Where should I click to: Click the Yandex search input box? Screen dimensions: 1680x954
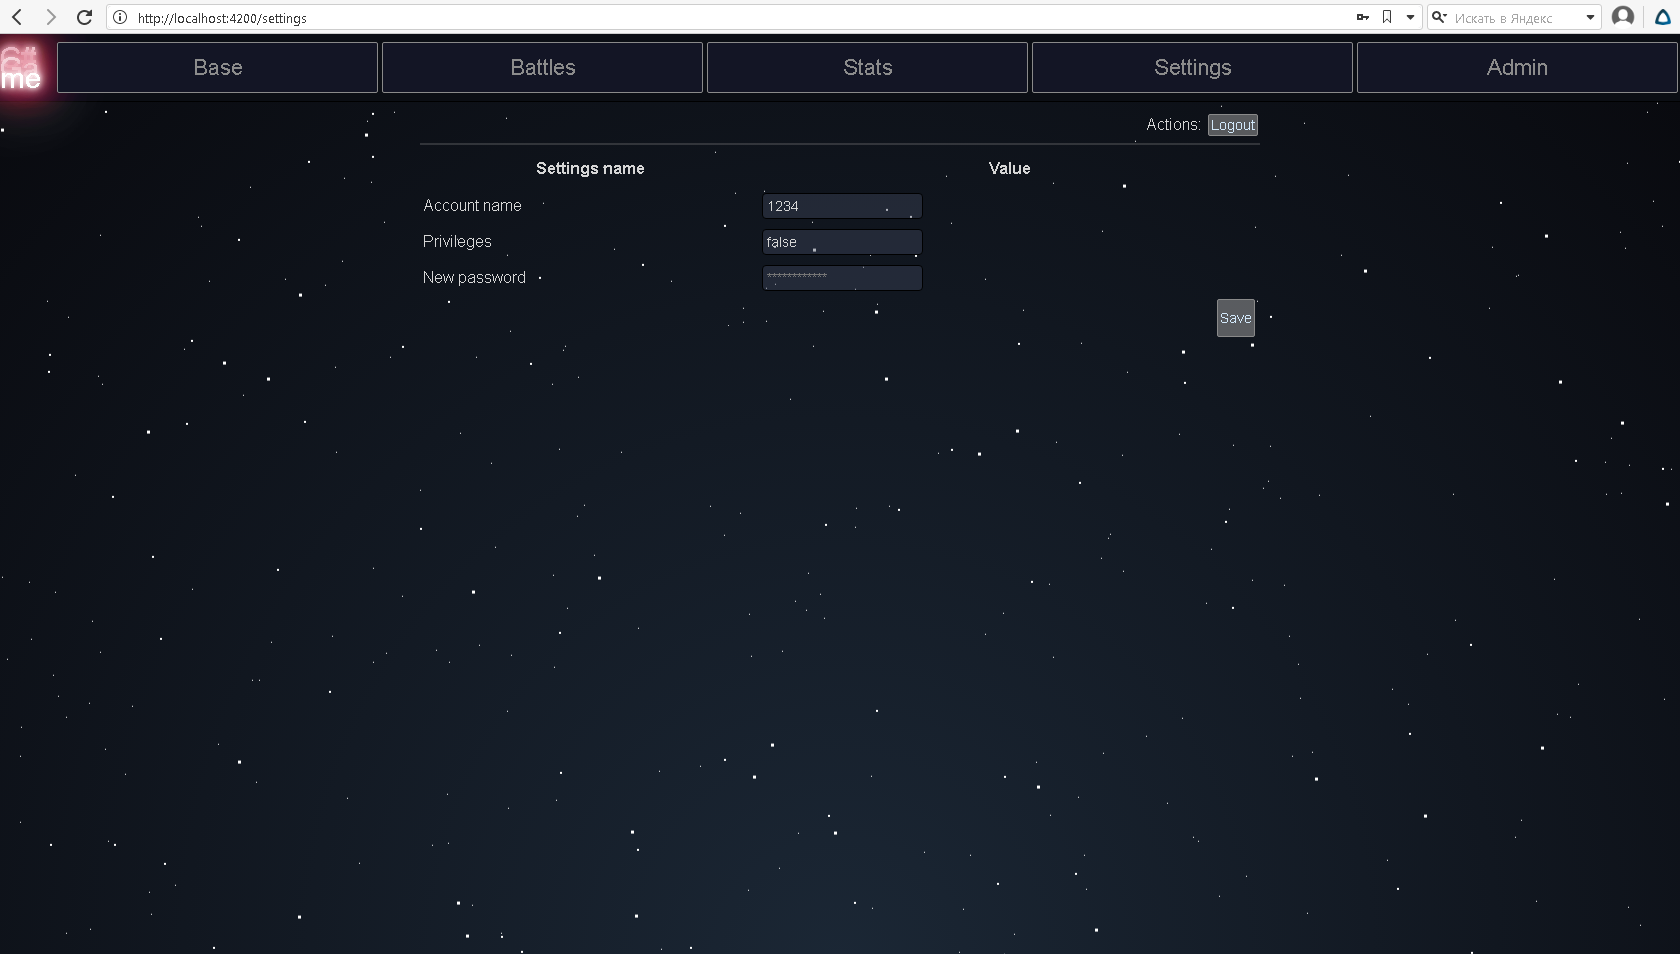(1515, 18)
